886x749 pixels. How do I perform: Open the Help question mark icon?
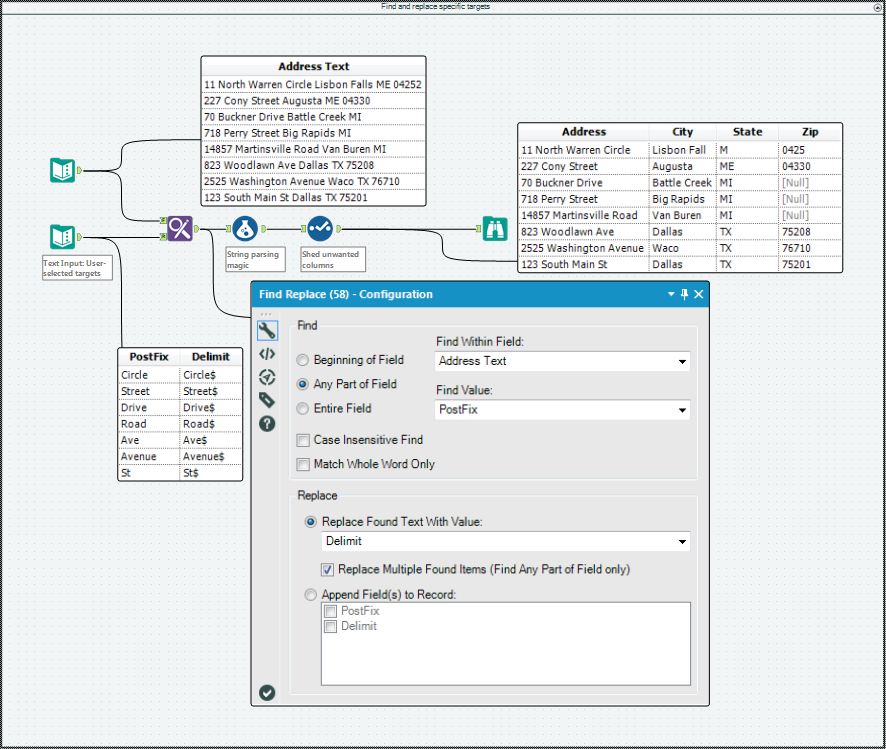pos(267,423)
